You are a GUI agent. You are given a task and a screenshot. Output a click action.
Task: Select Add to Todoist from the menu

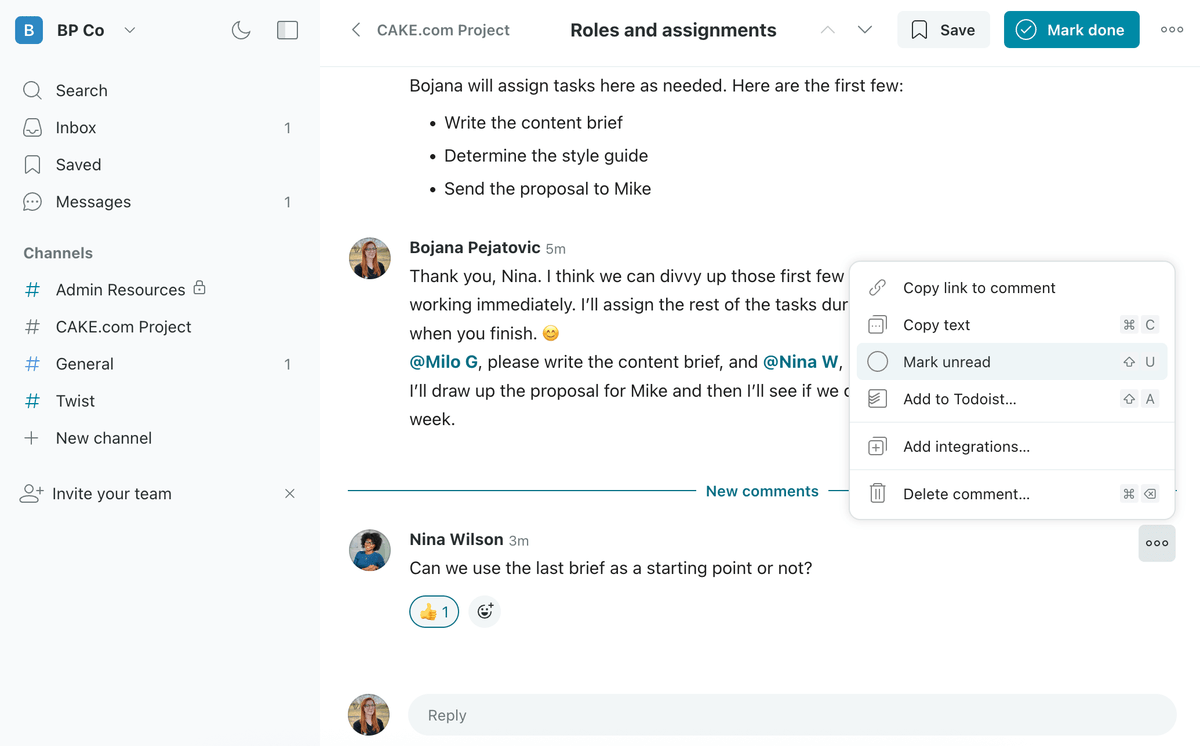point(959,399)
